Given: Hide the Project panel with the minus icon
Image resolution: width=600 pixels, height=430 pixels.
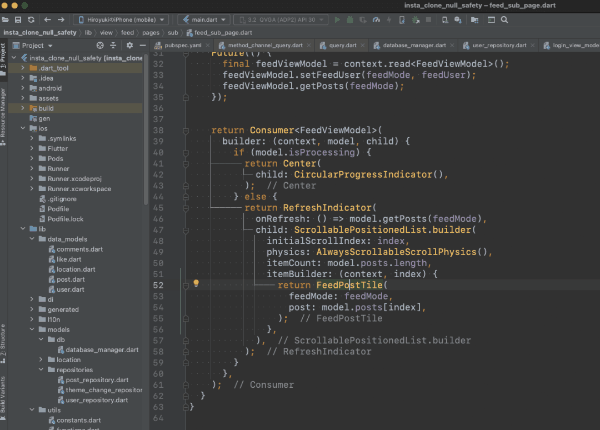Looking at the screenshot, I should [x=143, y=46].
